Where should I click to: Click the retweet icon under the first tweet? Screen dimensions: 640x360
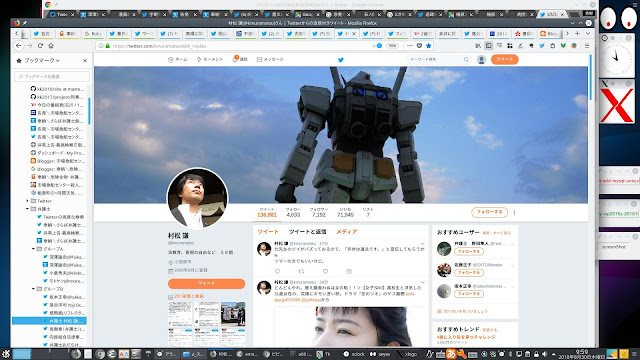[301, 271]
